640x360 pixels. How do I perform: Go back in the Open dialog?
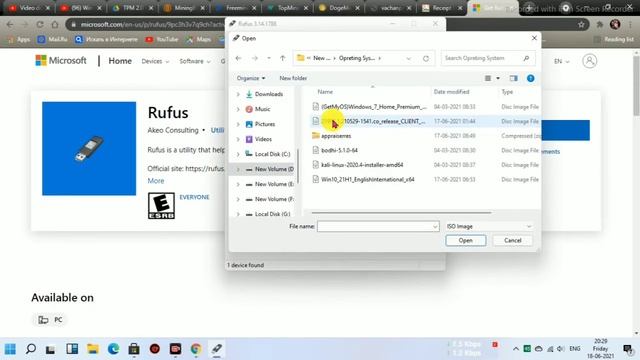pos(238,58)
